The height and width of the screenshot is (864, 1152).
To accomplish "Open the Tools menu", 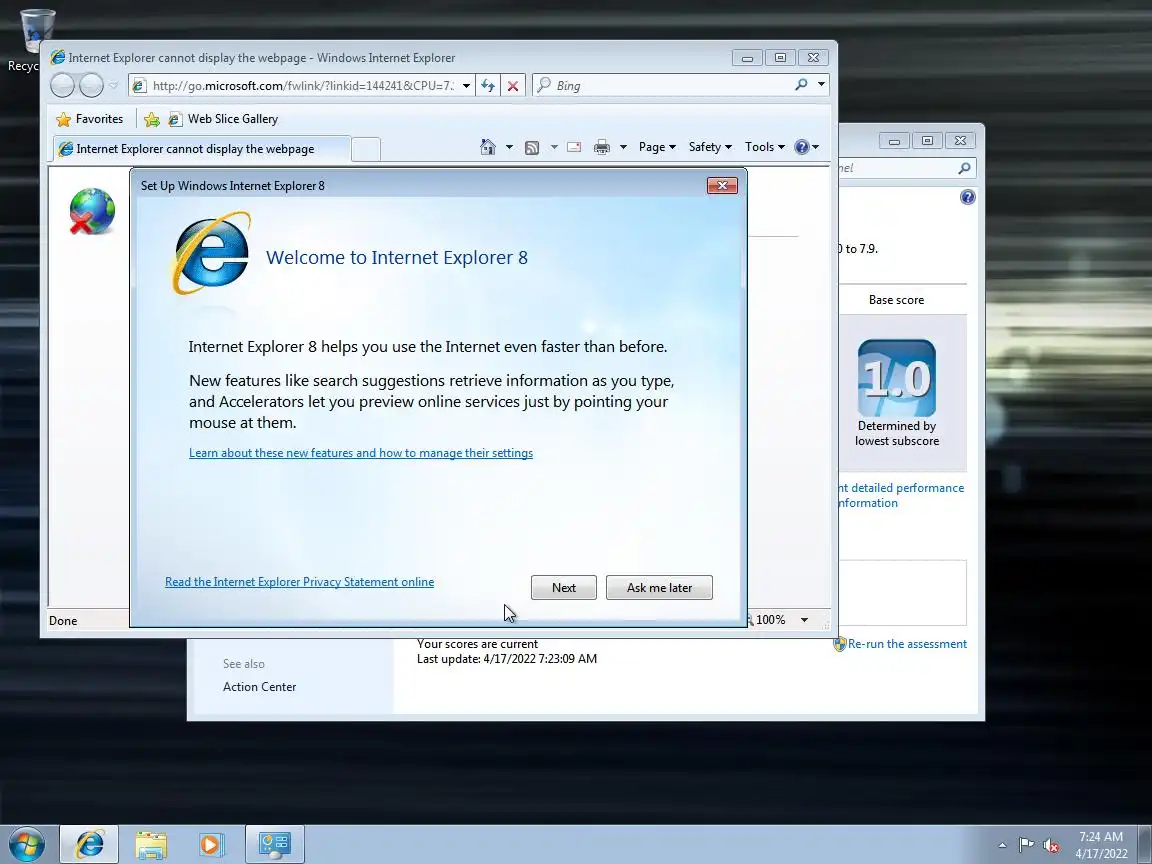I will coord(765,147).
